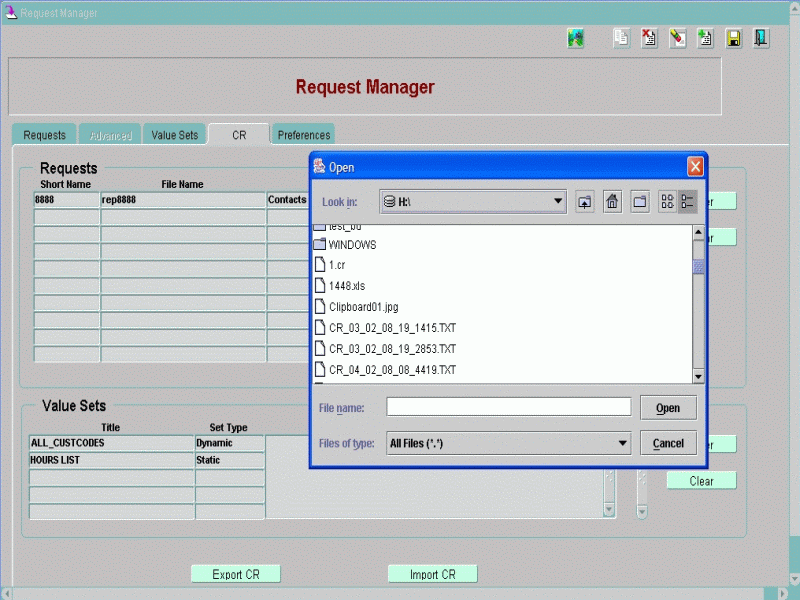Click the exit door icon in toolbar

761,39
